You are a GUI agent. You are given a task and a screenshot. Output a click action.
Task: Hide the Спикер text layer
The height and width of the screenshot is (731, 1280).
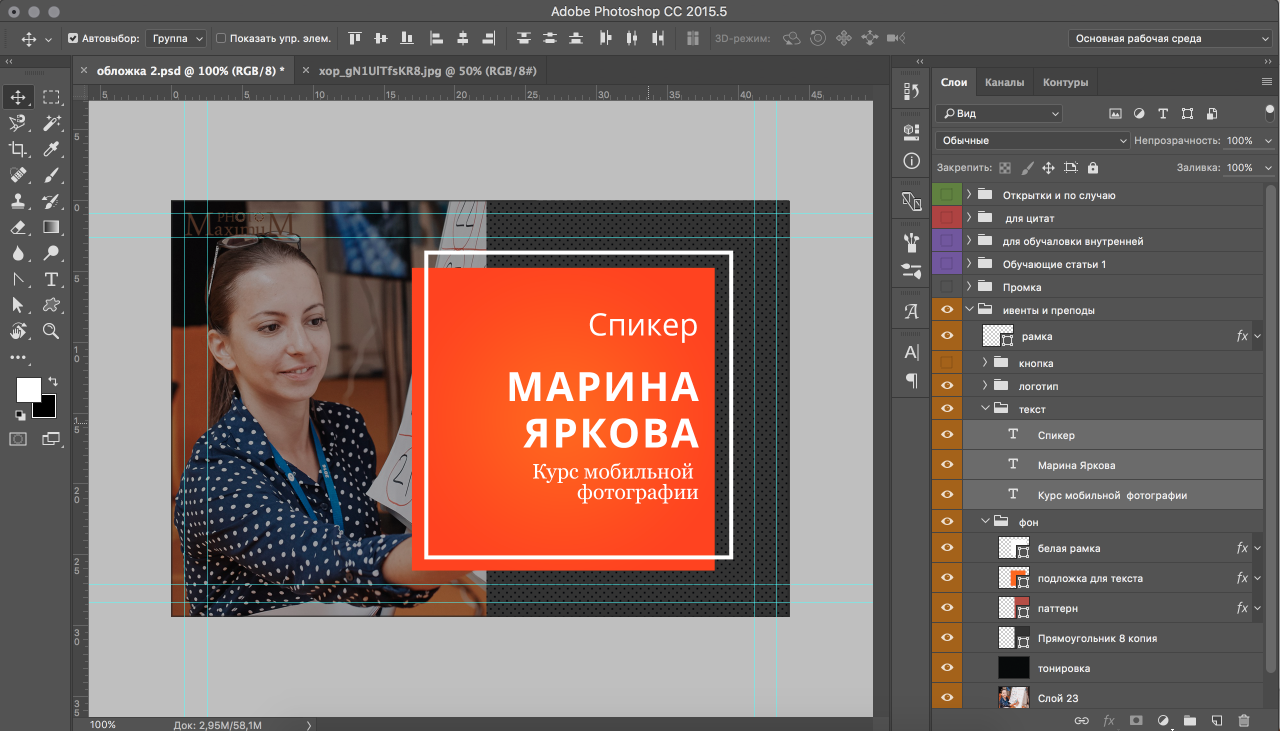pos(947,435)
